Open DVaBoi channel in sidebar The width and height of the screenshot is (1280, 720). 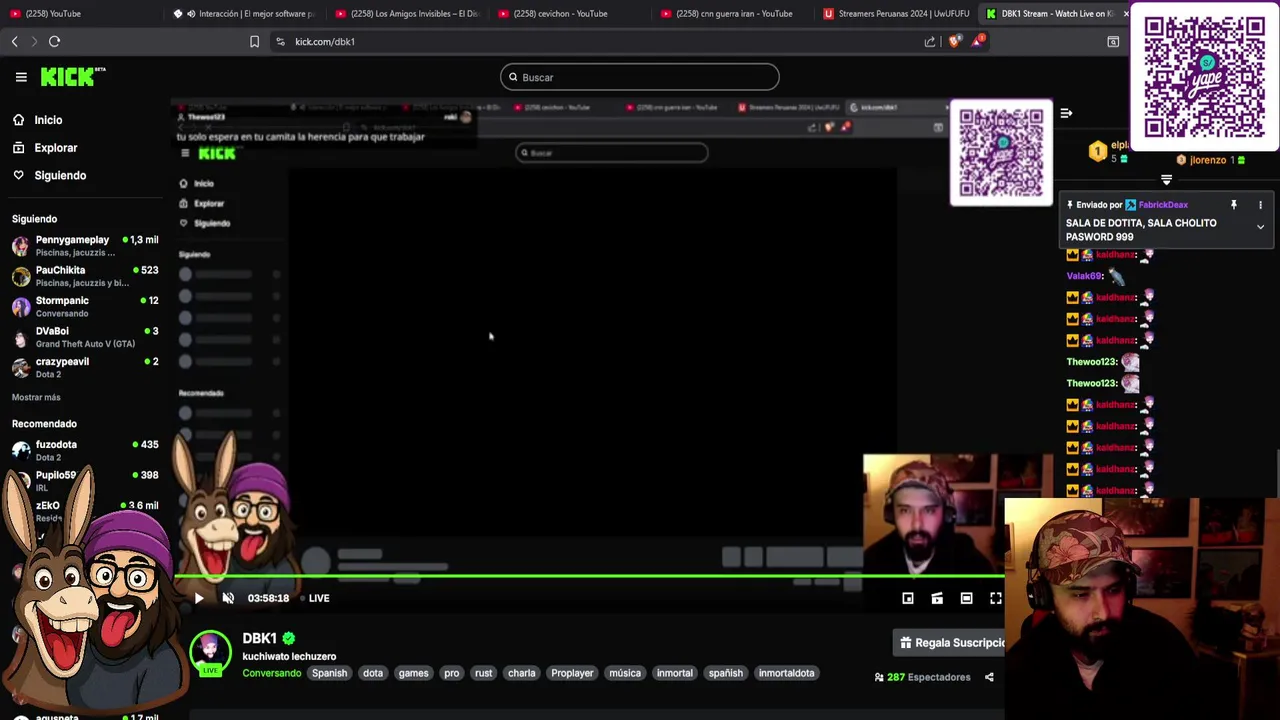(x=85, y=337)
